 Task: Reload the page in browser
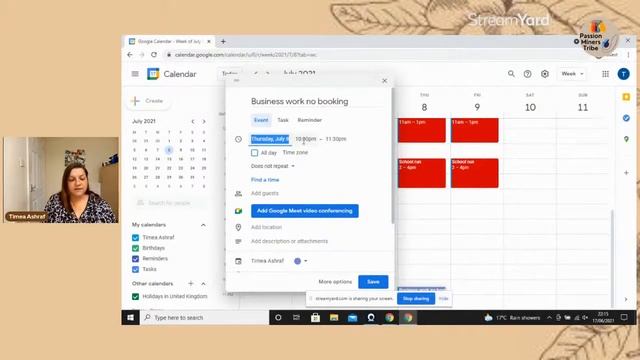click(x=154, y=55)
